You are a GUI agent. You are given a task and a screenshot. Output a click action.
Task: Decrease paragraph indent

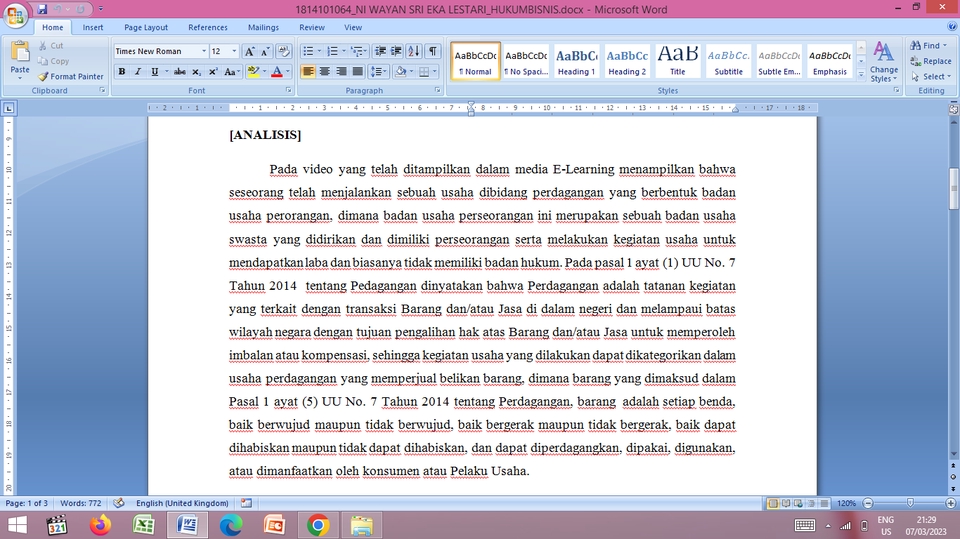click(380, 51)
